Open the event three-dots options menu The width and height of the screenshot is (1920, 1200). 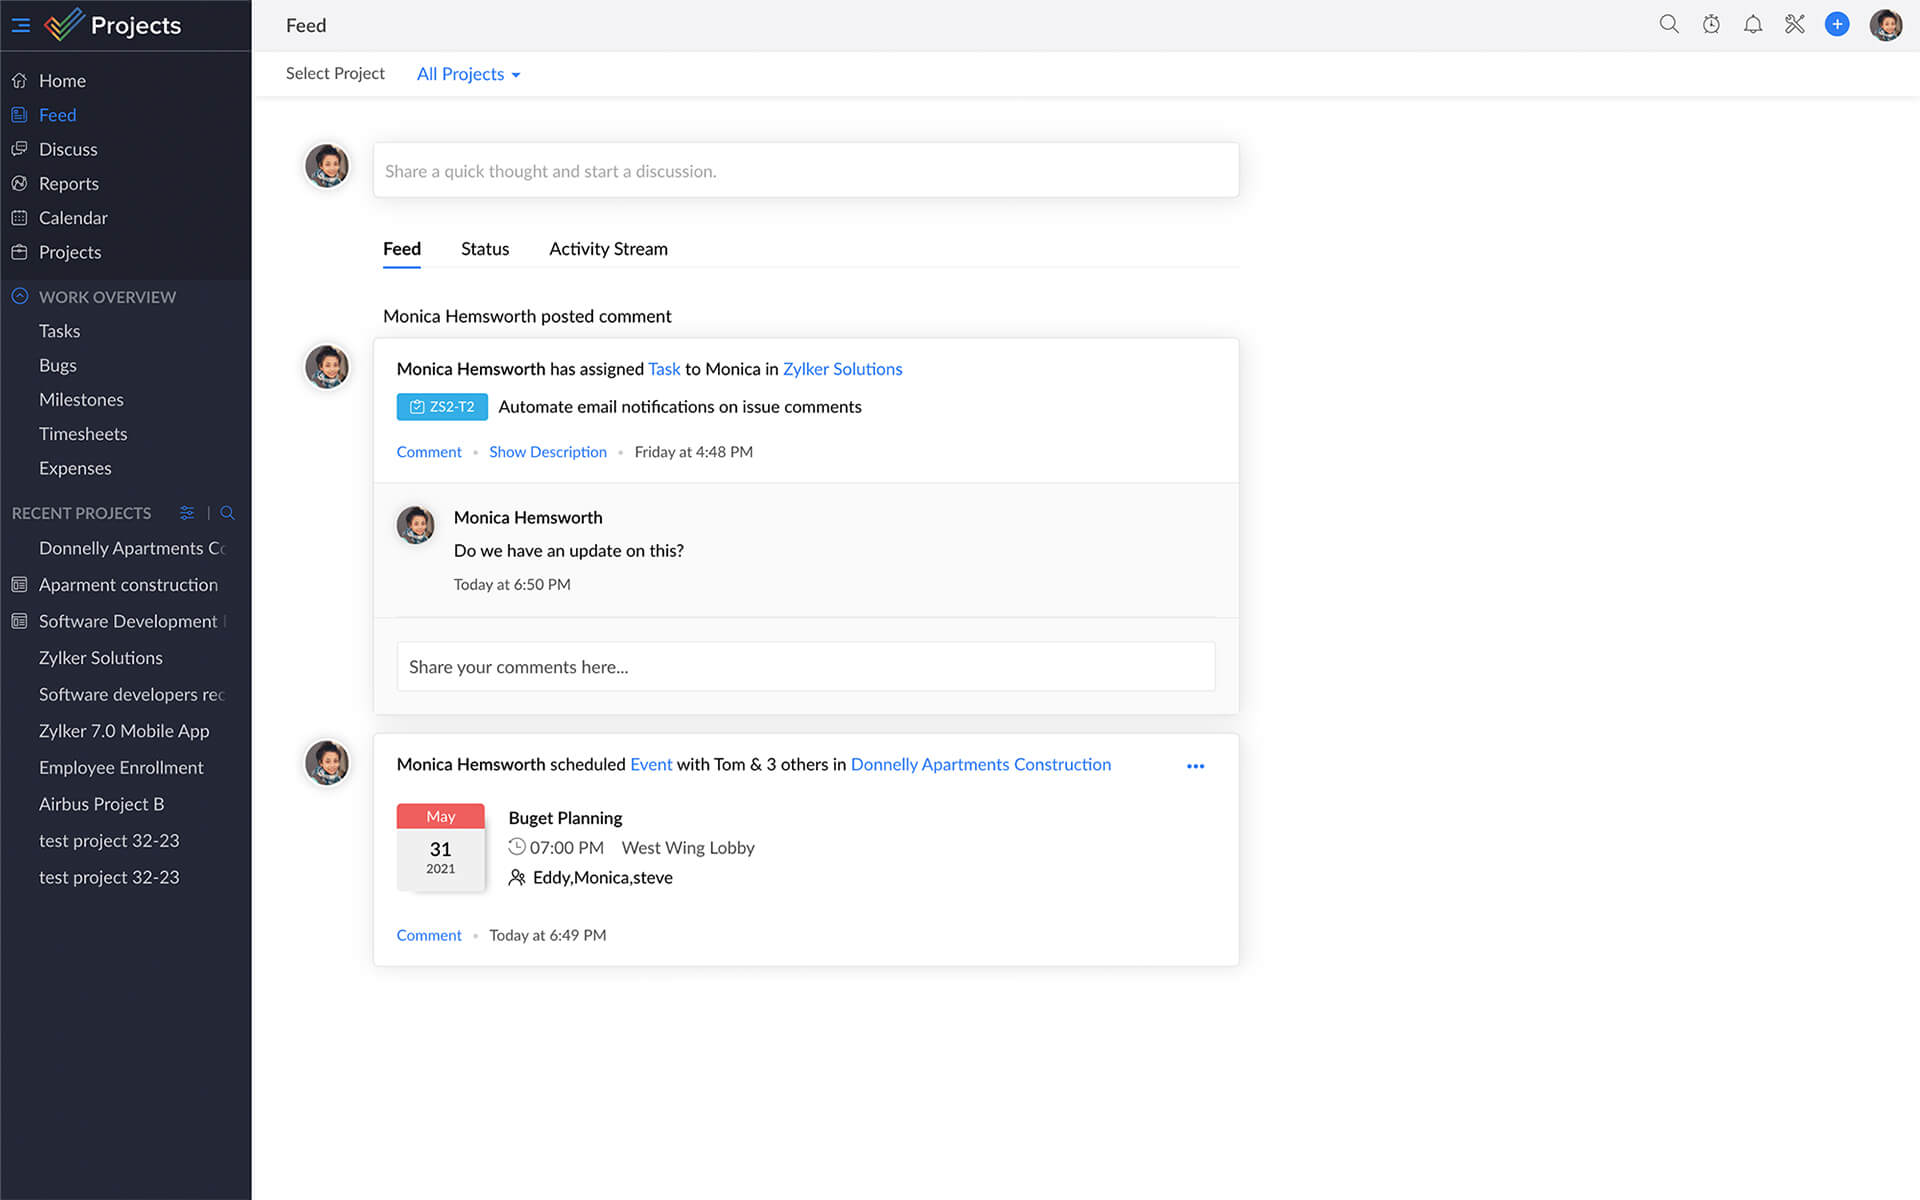[x=1195, y=766]
